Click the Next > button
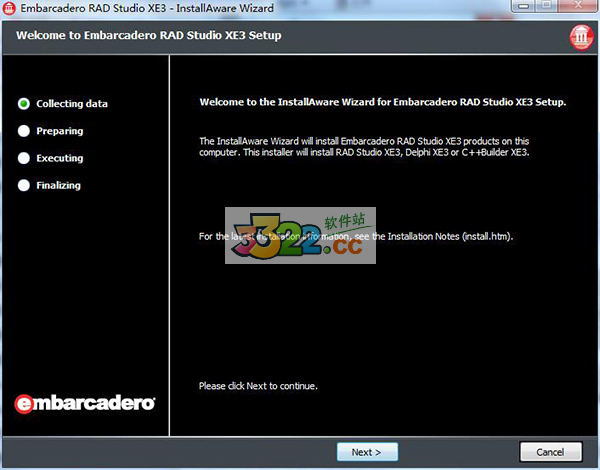The height and width of the screenshot is (470, 600). point(367,452)
